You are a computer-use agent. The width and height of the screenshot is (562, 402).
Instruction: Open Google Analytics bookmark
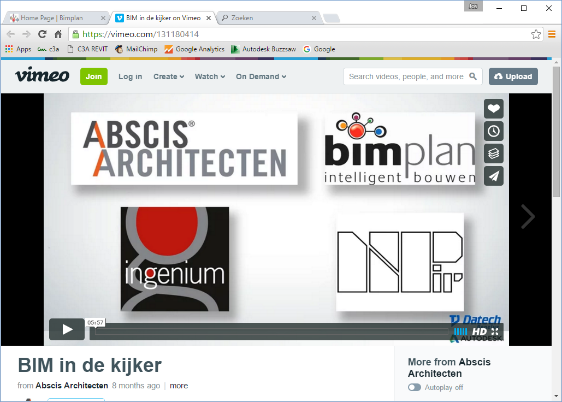[194, 49]
